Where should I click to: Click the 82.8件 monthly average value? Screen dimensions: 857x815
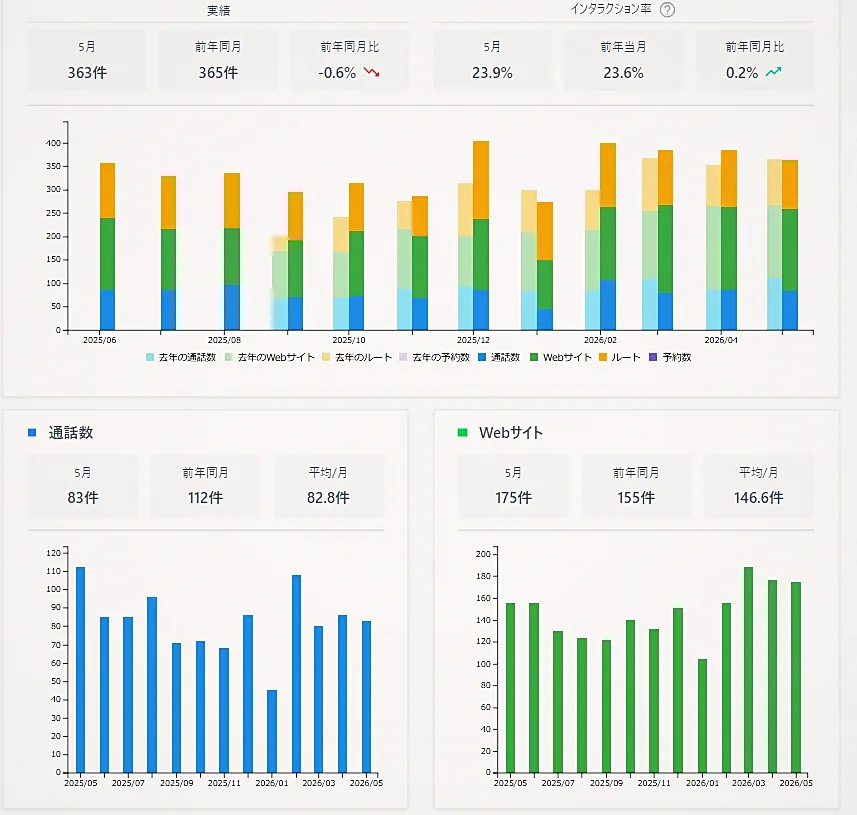click(x=328, y=497)
